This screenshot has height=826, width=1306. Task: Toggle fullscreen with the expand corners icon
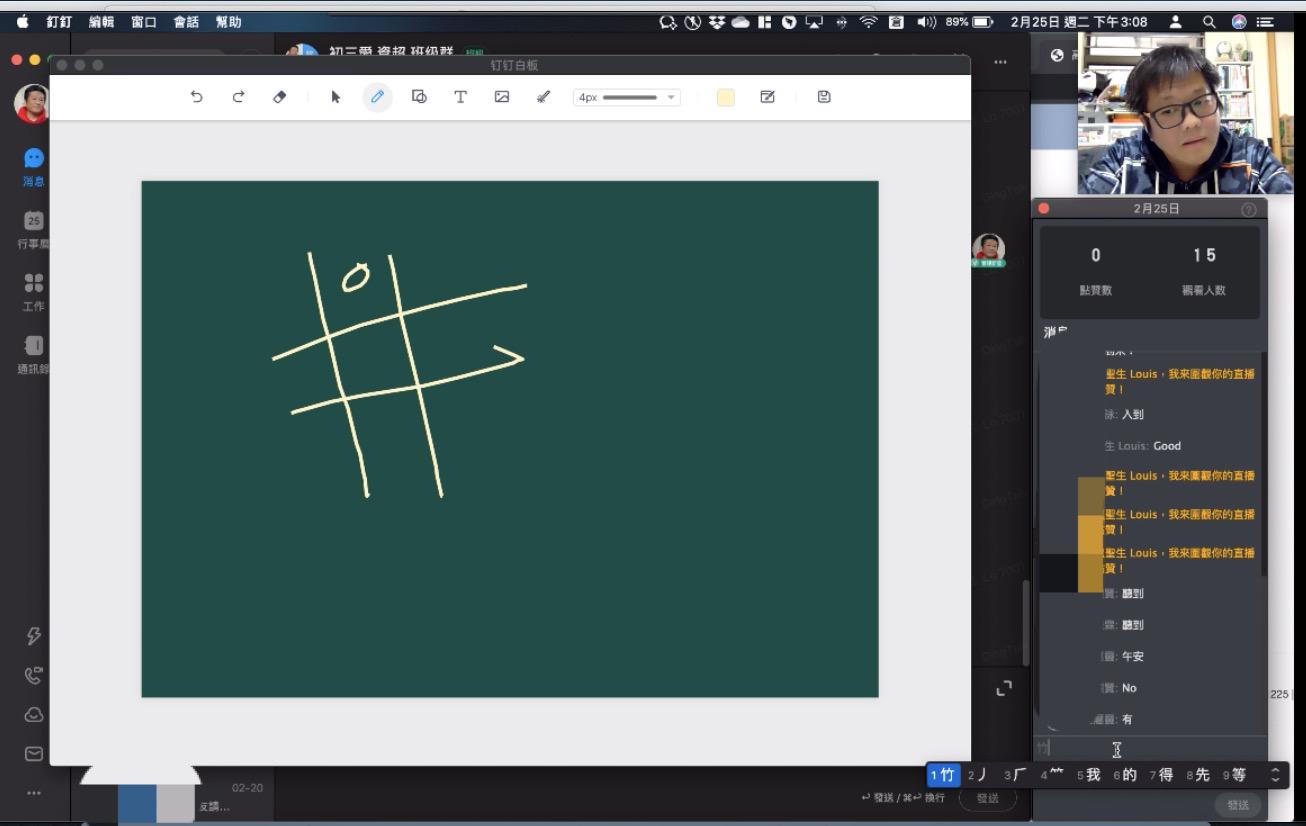[1004, 688]
